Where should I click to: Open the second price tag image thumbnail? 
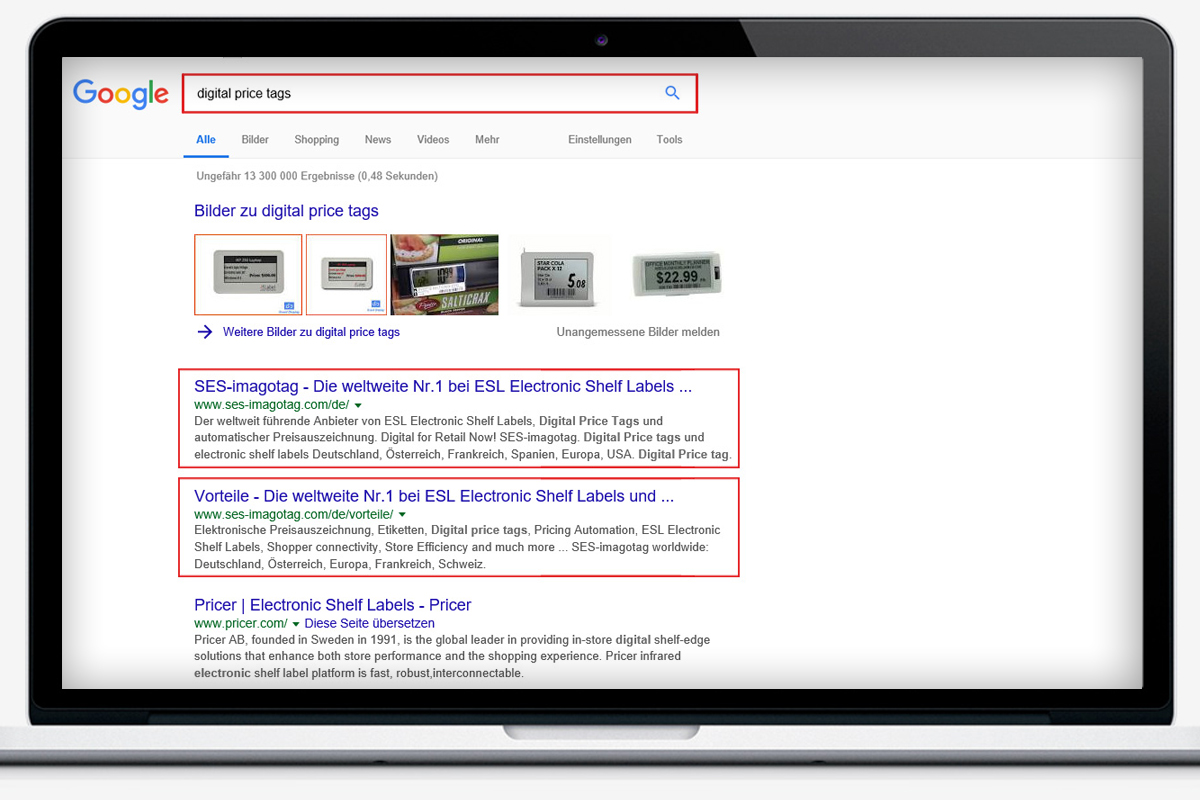point(346,275)
